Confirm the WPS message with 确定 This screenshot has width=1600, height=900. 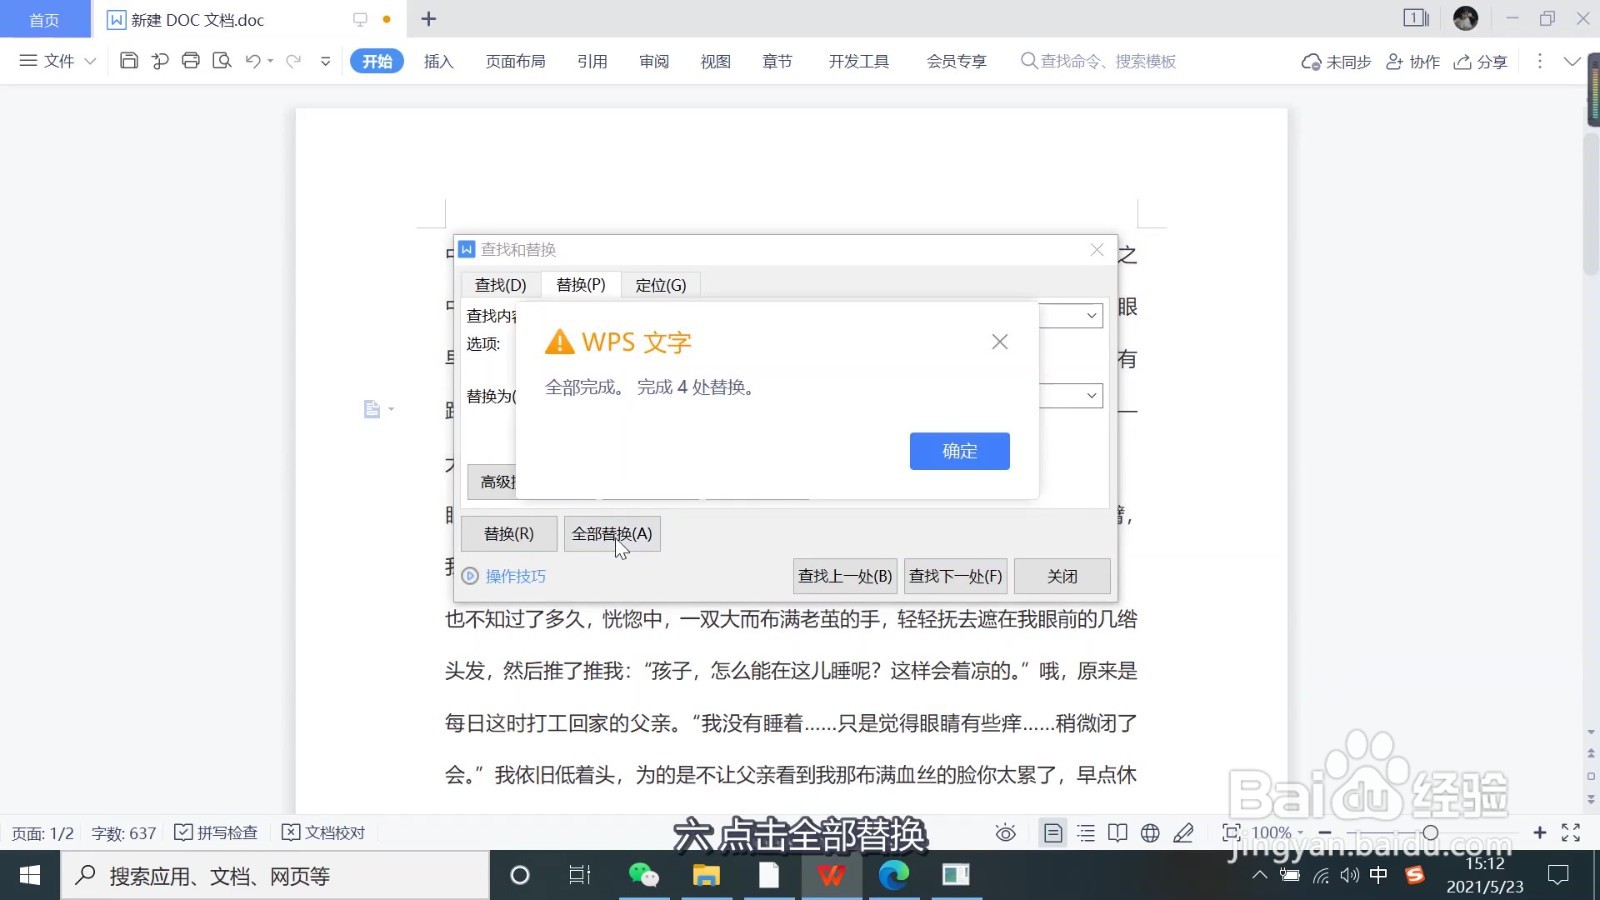click(x=959, y=451)
